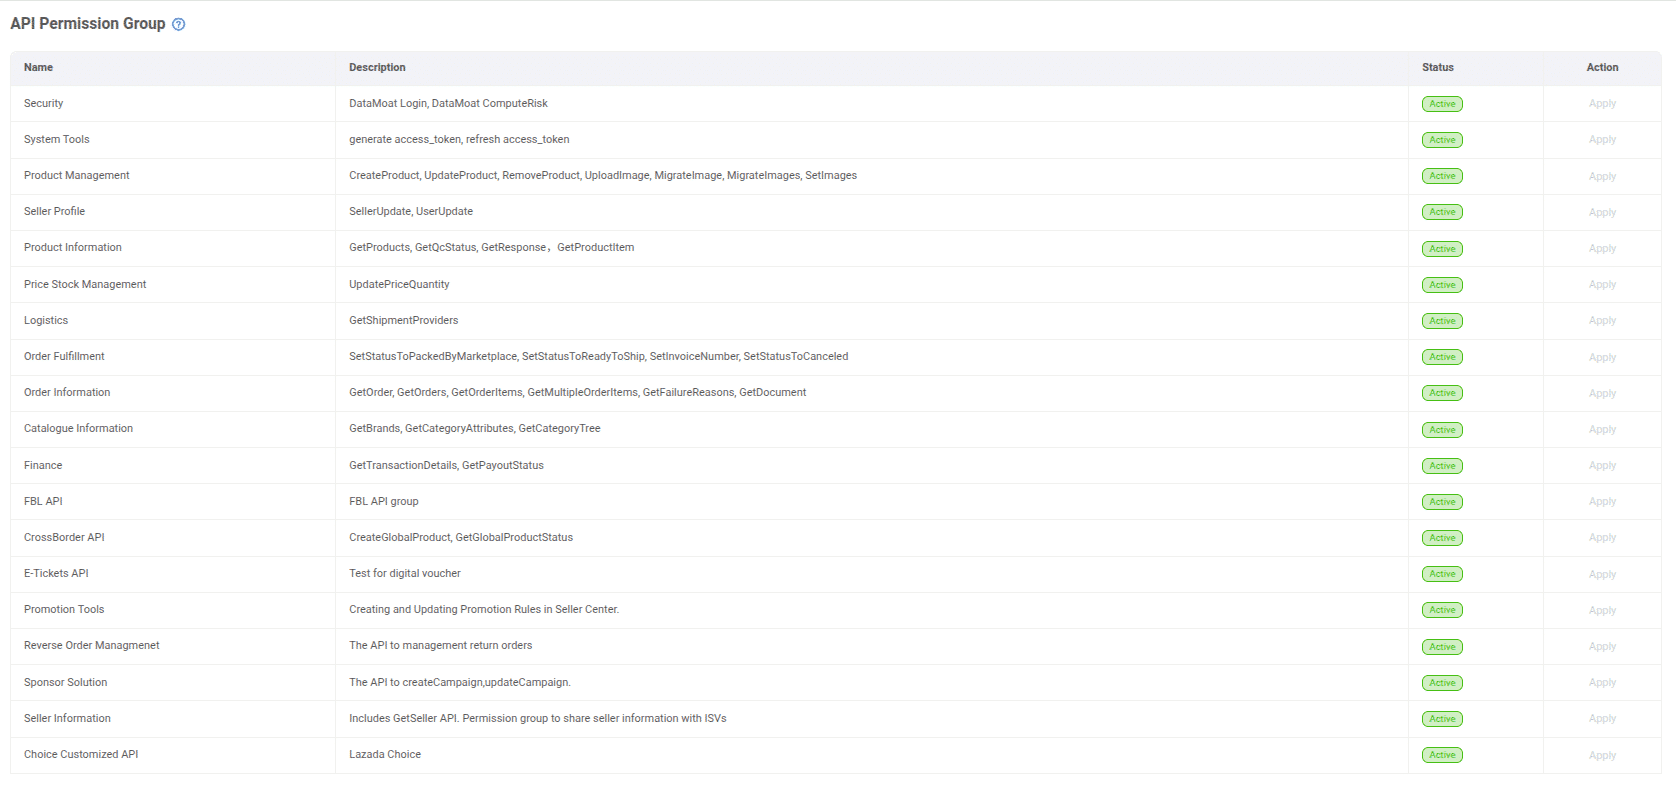The width and height of the screenshot is (1676, 789).
Task: Click the Active badge for Seller Profile
Action: point(1442,212)
